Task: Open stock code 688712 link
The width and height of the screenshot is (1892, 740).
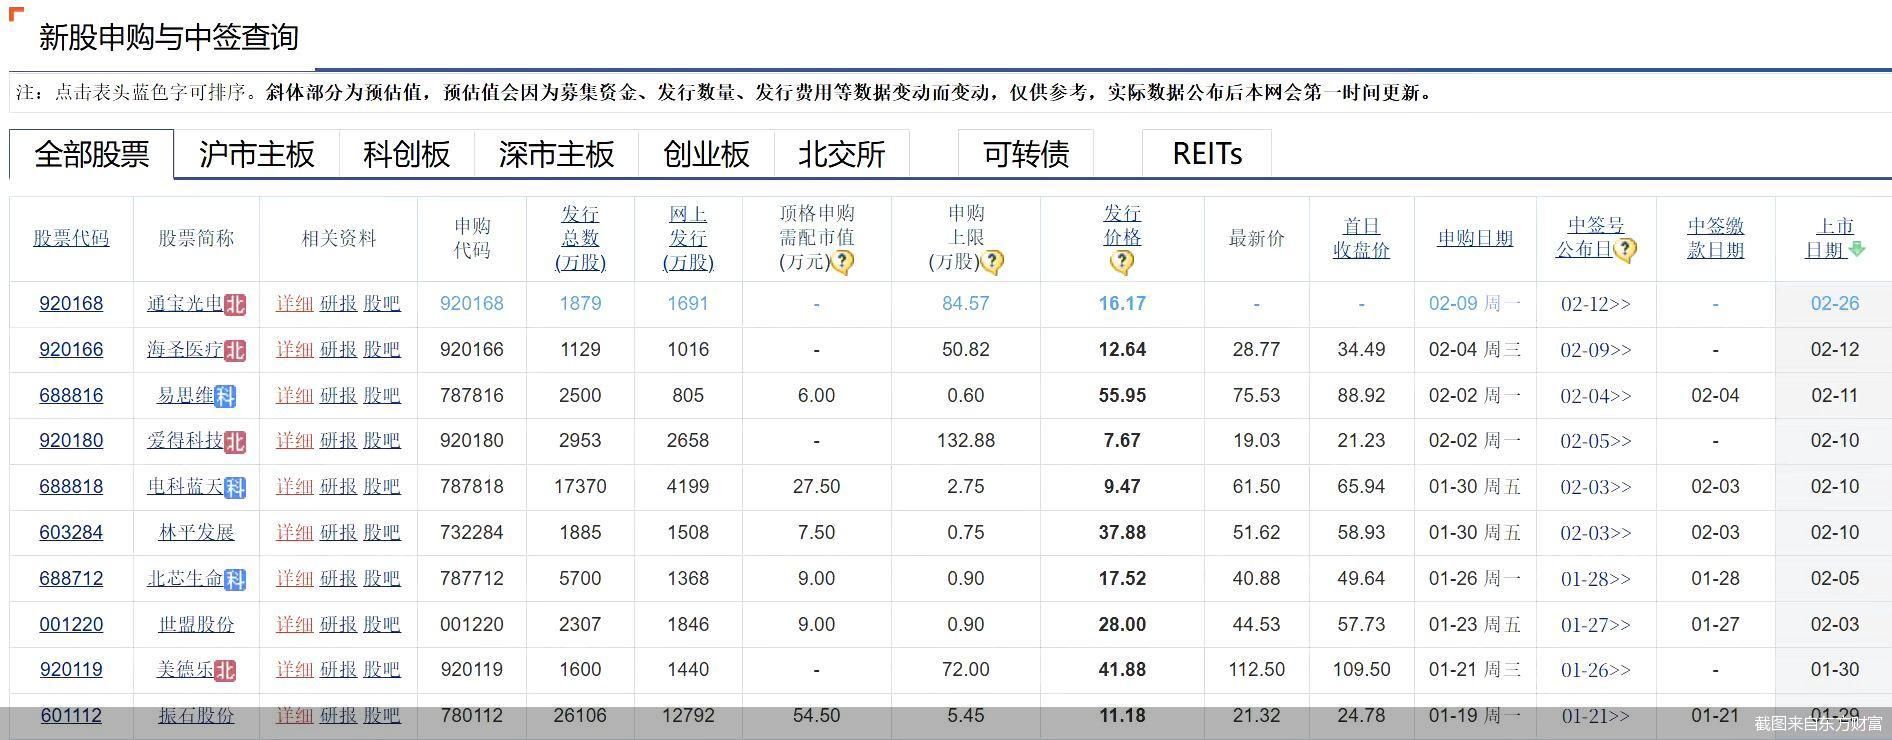Action: pos(71,579)
